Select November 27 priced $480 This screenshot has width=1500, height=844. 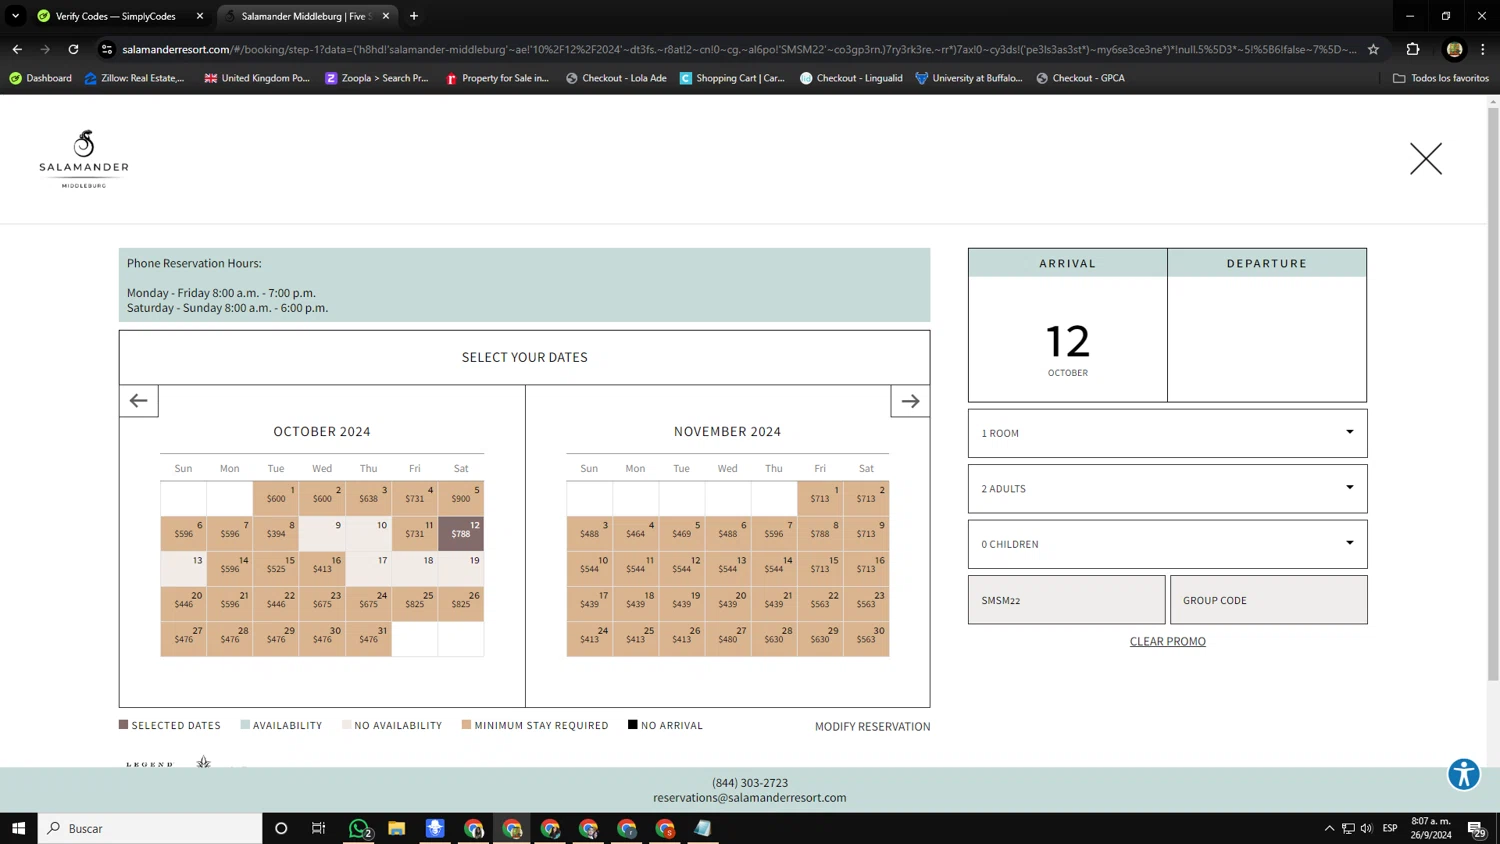click(727, 638)
